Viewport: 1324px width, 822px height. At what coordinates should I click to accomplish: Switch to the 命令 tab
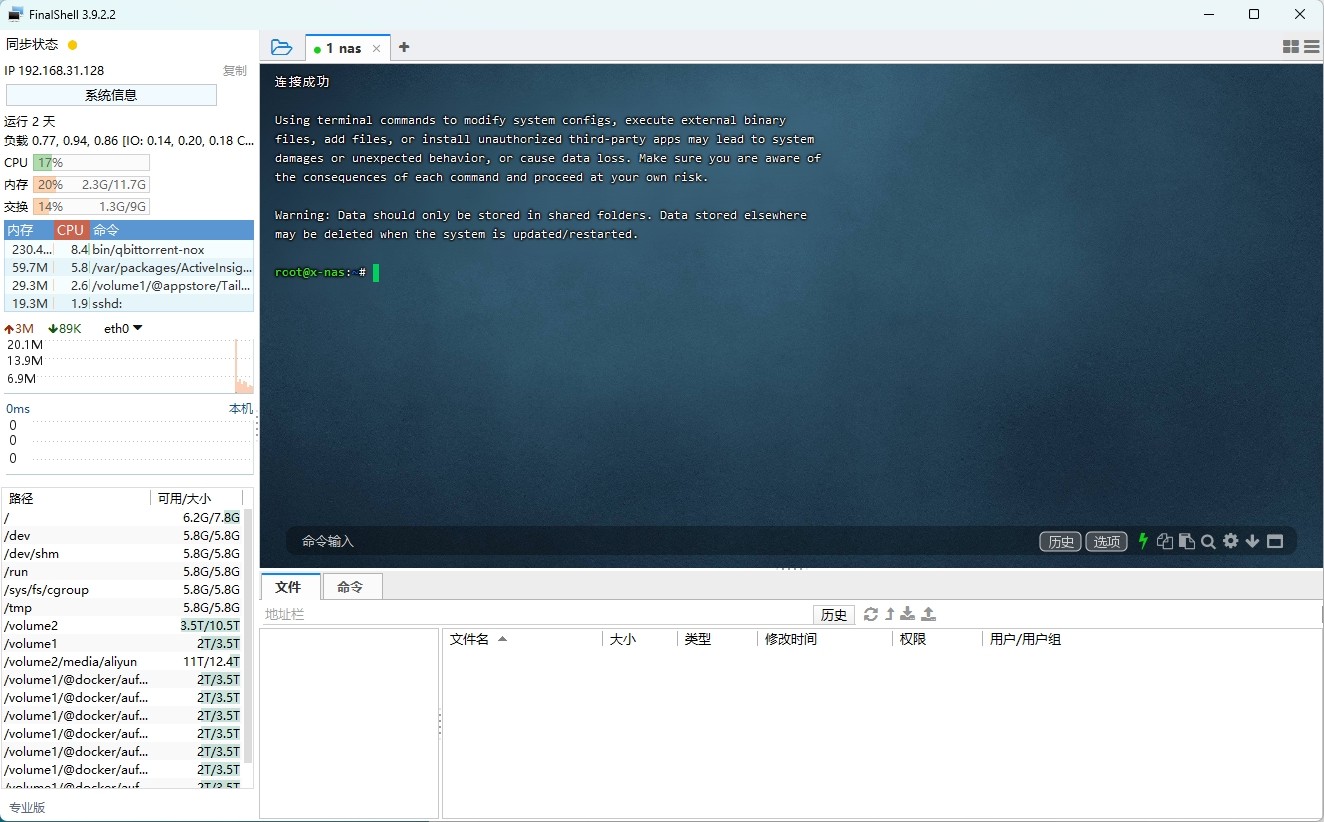(x=352, y=588)
